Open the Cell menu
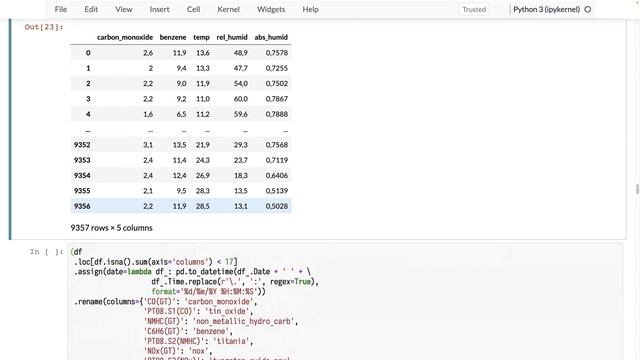Image resolution: width=640 pixels, height=360 pixels. pos(193,9)
